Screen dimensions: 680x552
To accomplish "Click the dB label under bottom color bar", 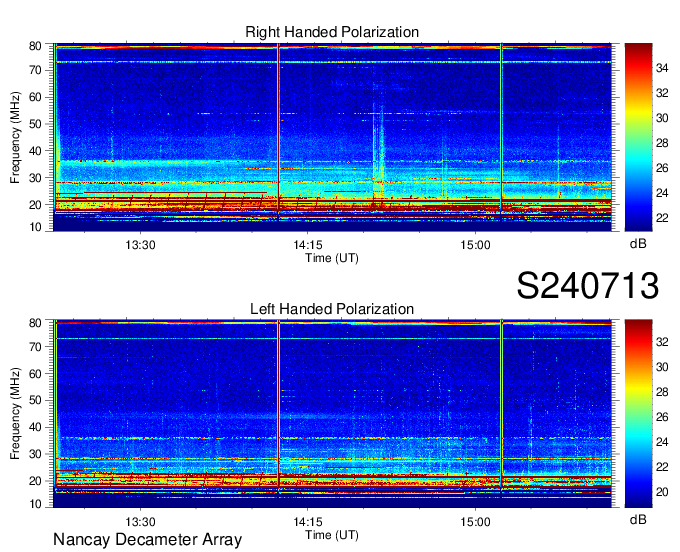I will (638, 520).
